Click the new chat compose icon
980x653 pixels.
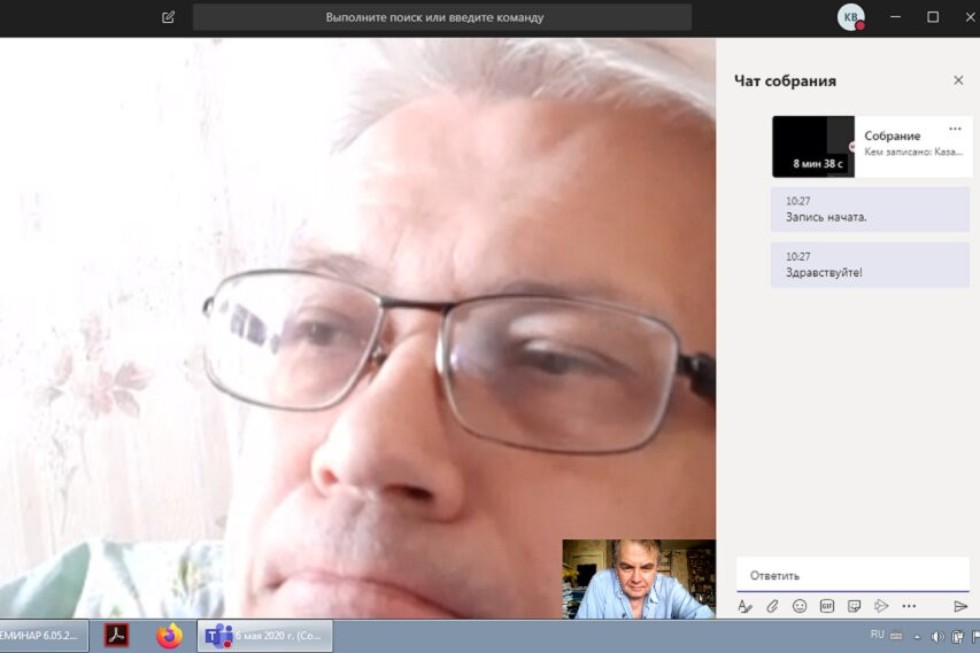pos(168,17)
